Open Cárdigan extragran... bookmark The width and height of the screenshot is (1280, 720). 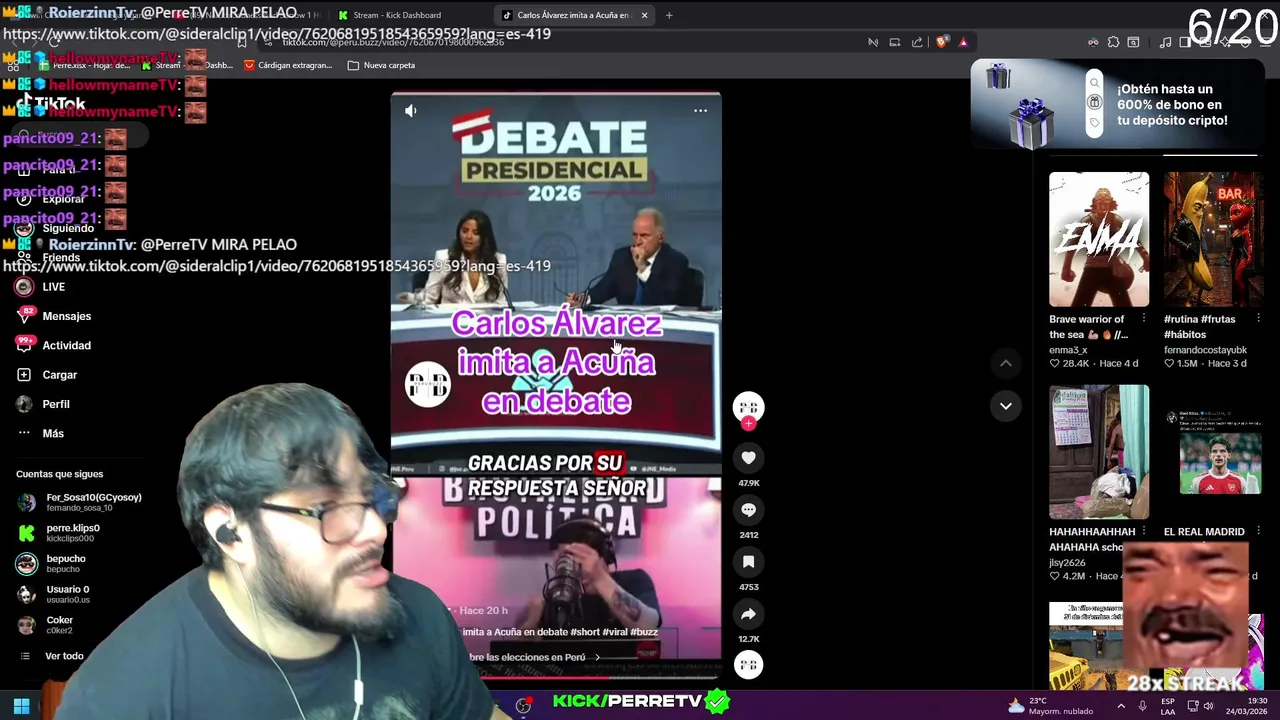tap(287, 65)
